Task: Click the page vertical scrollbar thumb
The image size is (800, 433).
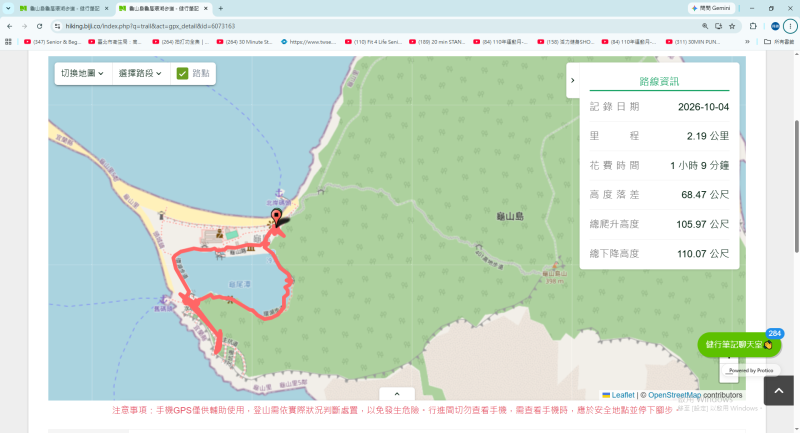Action: (x=796, y=186)
